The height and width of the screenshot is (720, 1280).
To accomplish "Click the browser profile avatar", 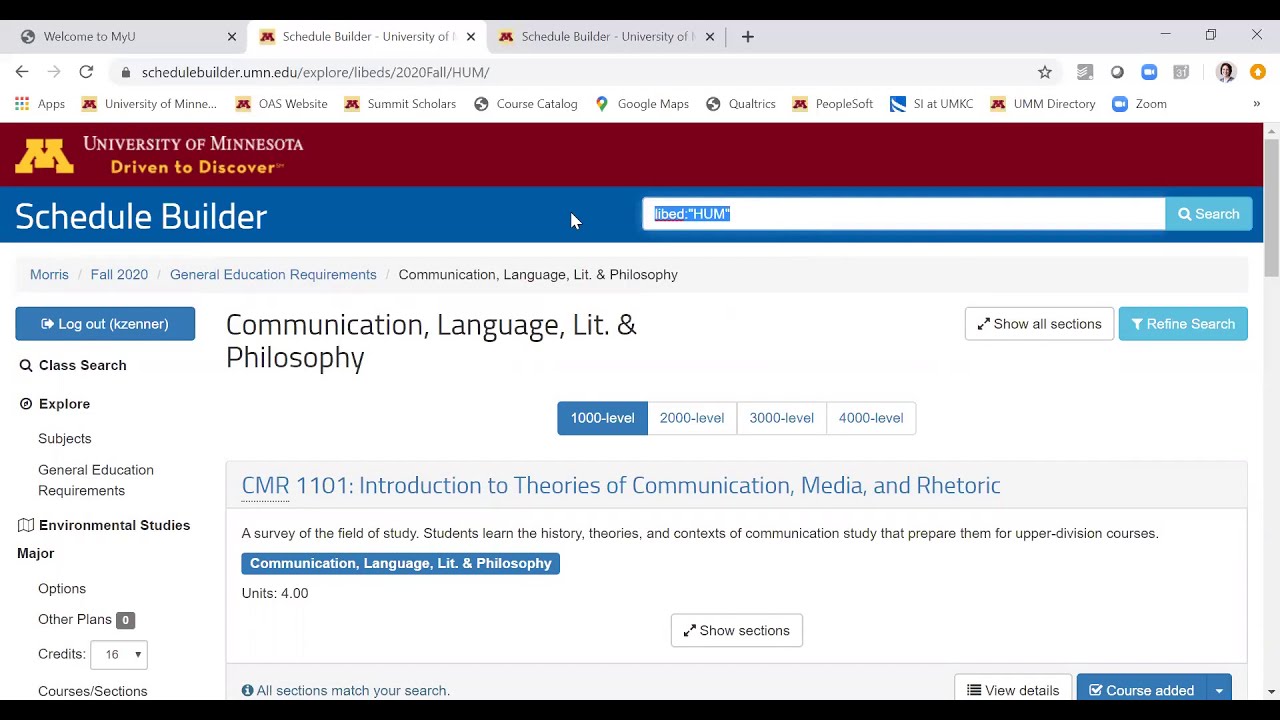I will pos(1226,72).
